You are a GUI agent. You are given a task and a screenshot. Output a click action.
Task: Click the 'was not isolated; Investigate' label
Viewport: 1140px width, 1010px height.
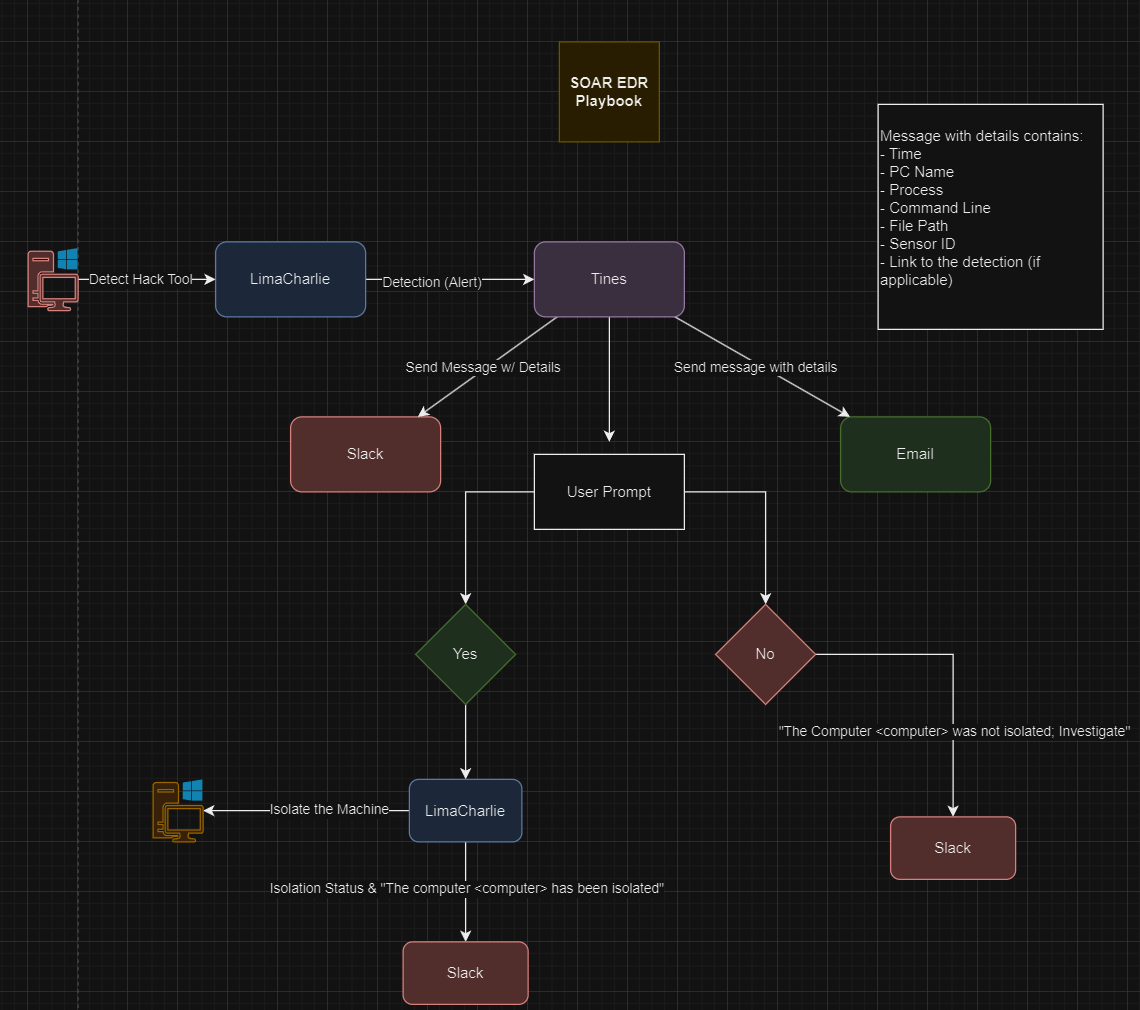954,731
